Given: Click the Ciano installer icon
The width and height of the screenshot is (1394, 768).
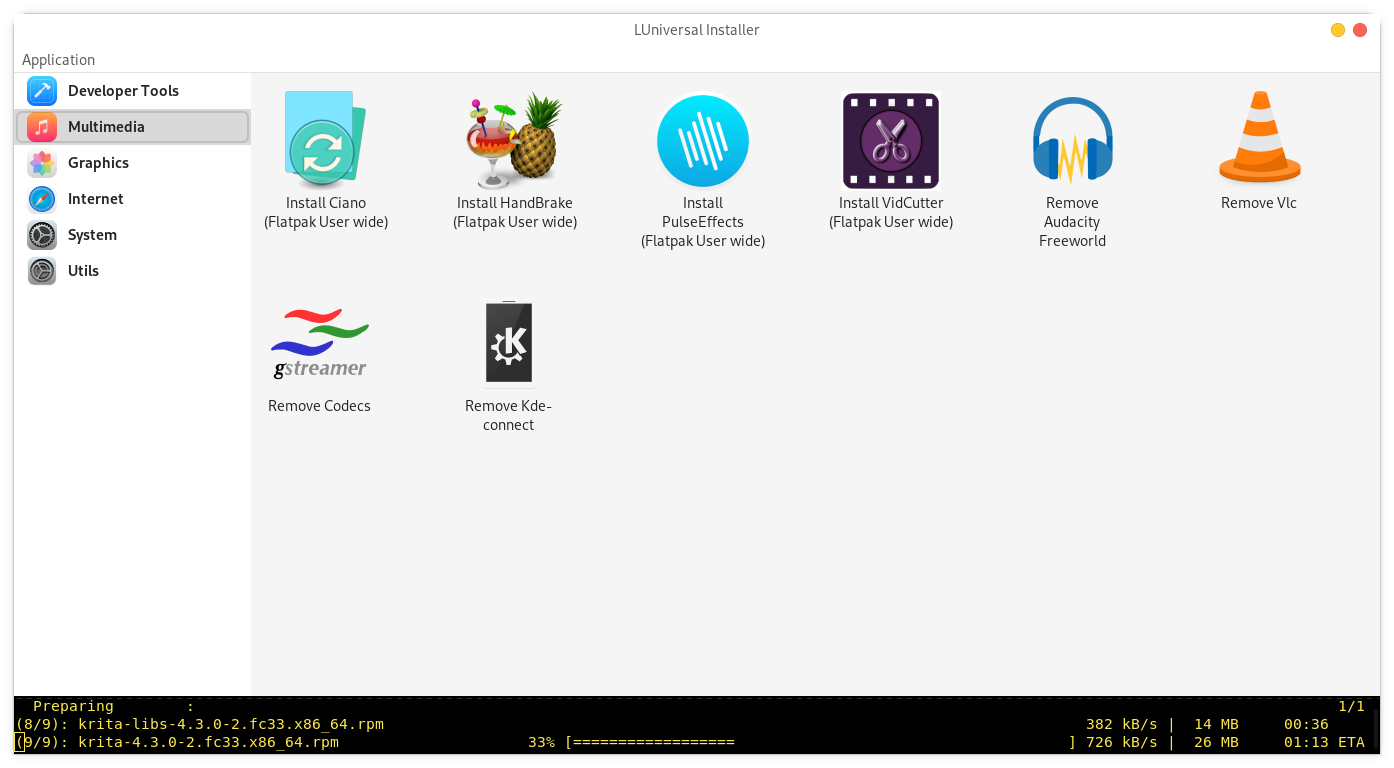Looking at the screenshot, I should coord(326,140).
